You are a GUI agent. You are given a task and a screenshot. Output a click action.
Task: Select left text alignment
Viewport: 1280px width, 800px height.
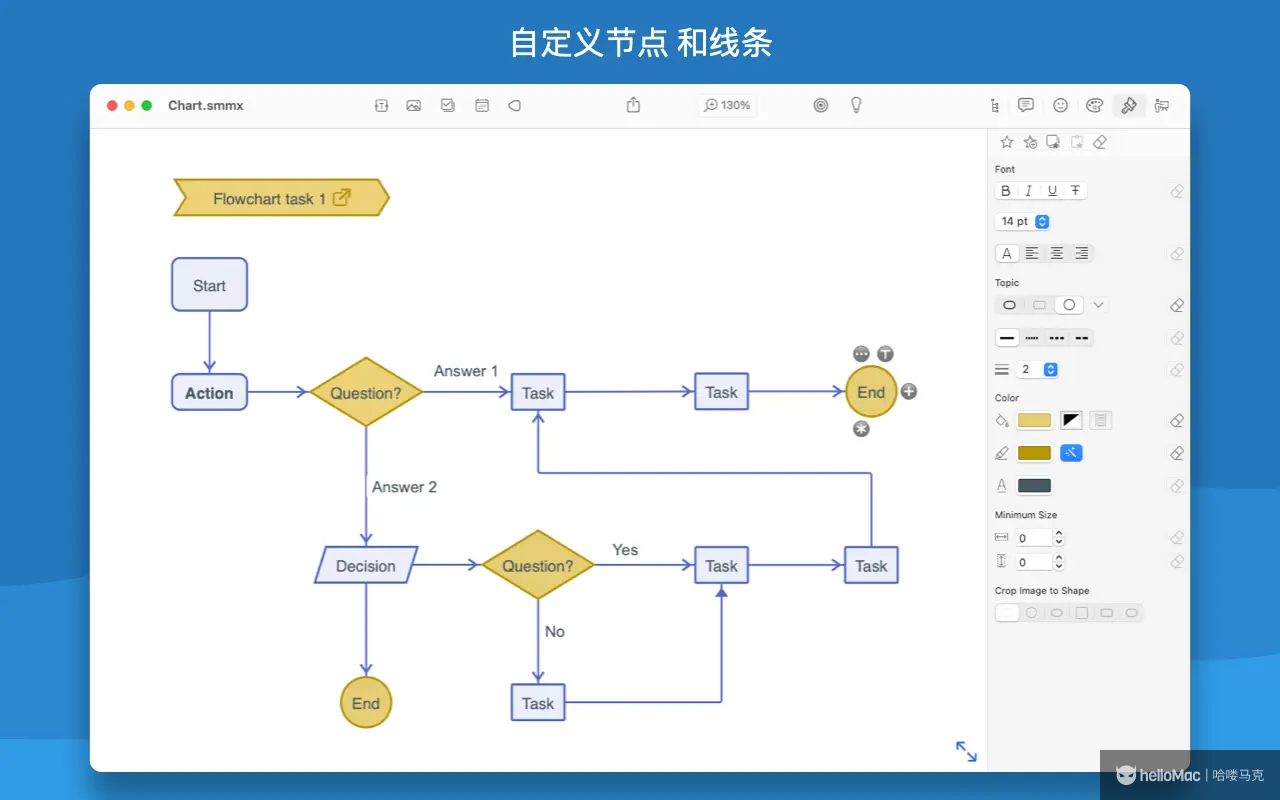point(1032,254)
